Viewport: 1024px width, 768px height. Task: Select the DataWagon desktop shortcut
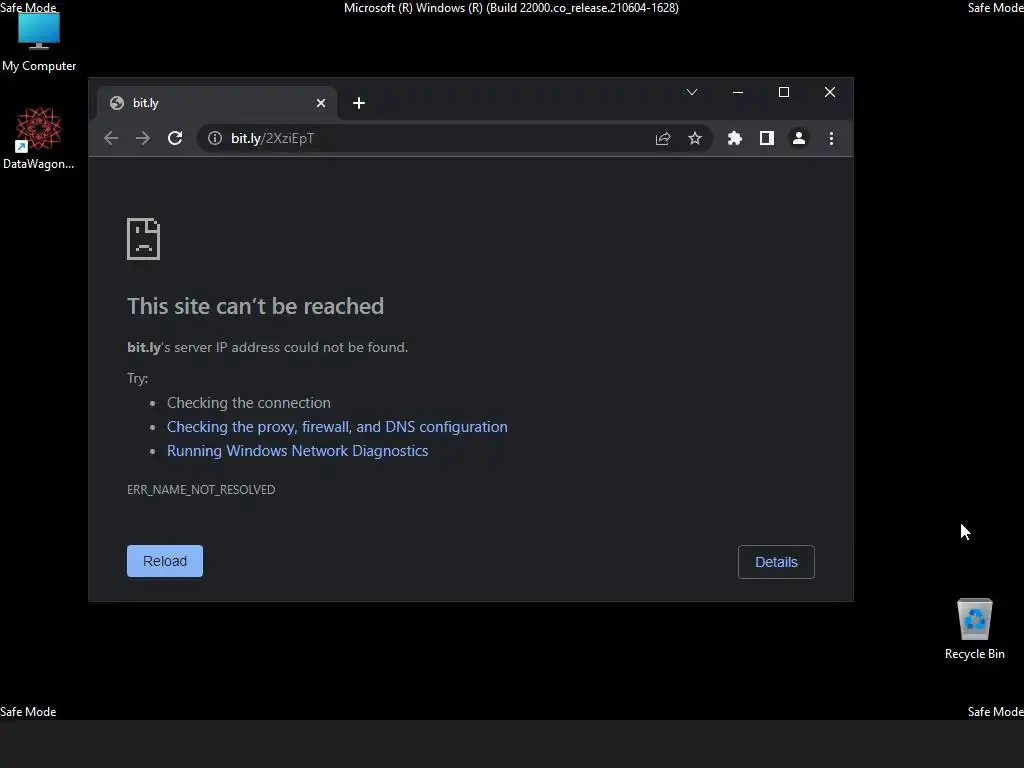point(39,138)
